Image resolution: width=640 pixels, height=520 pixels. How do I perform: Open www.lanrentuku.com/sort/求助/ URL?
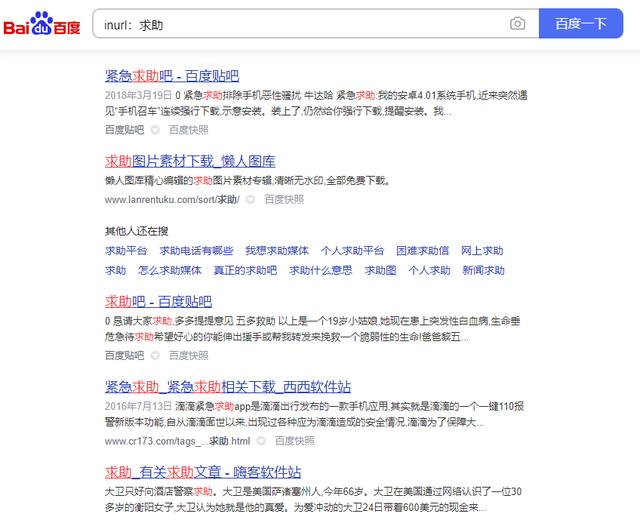point(172,200)
